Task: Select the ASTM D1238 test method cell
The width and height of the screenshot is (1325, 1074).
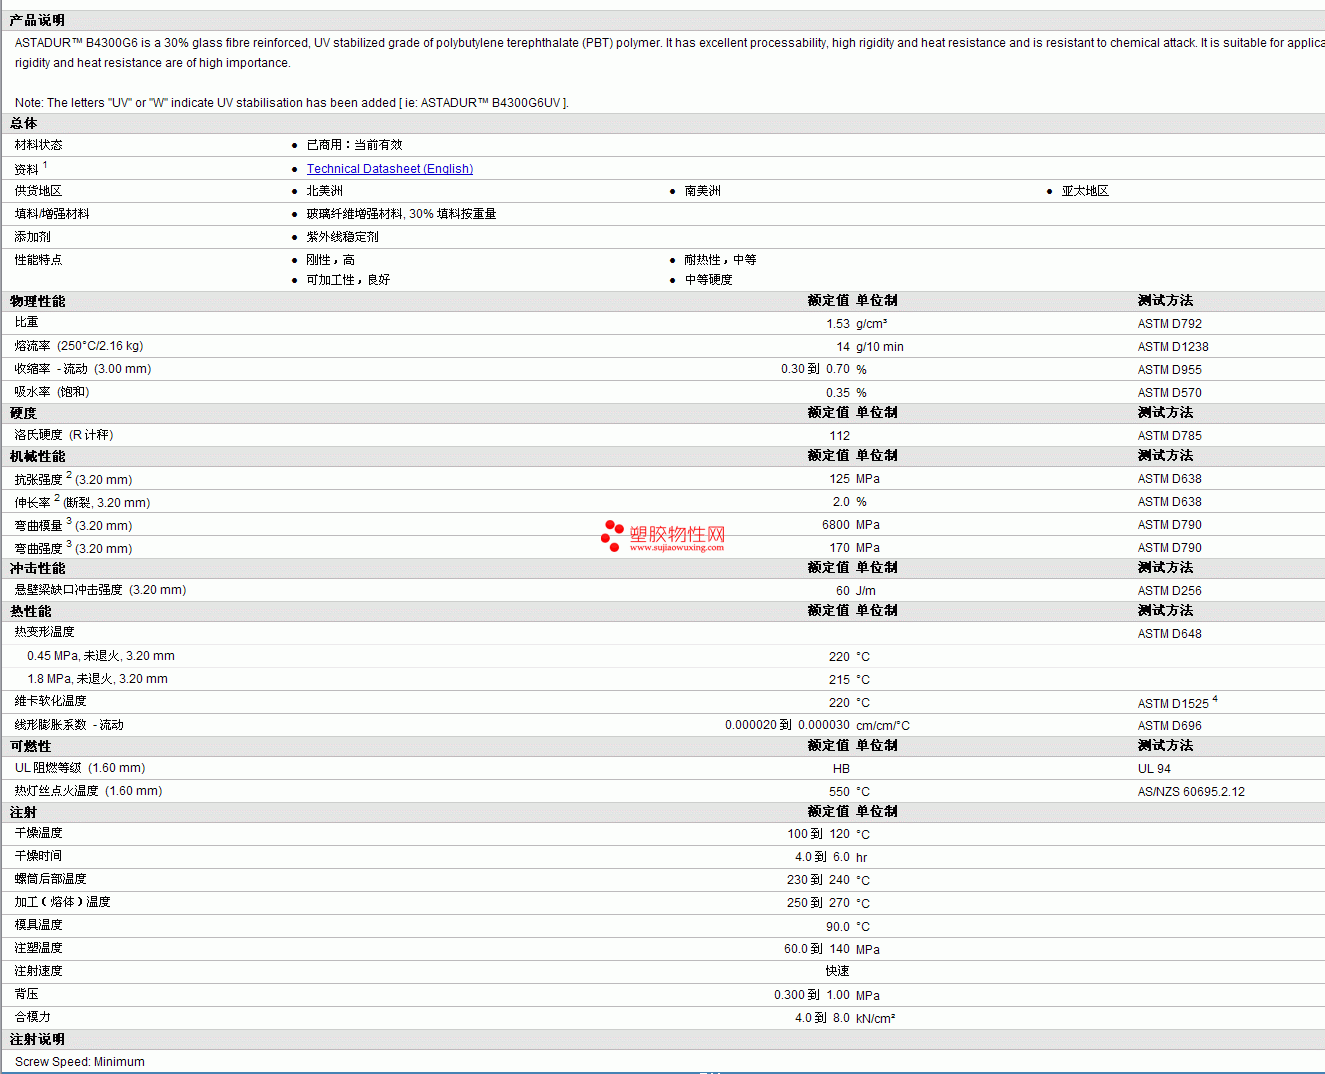Action: 1173,347
